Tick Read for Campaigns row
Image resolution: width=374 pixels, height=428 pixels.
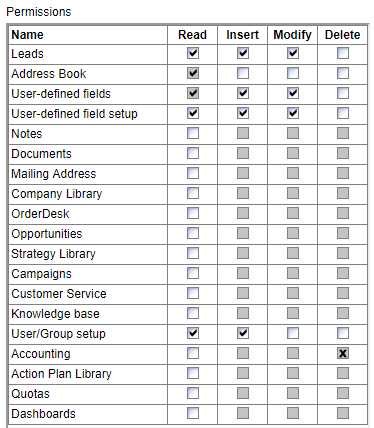[193, 273]
